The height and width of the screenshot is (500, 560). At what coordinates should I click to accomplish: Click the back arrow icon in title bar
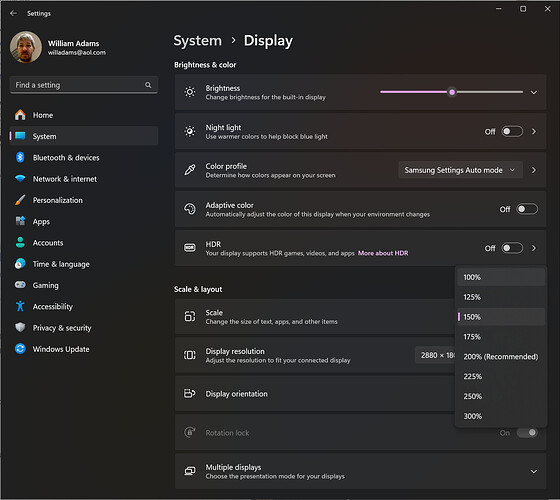pyautogui.click(x=14, y=13)
